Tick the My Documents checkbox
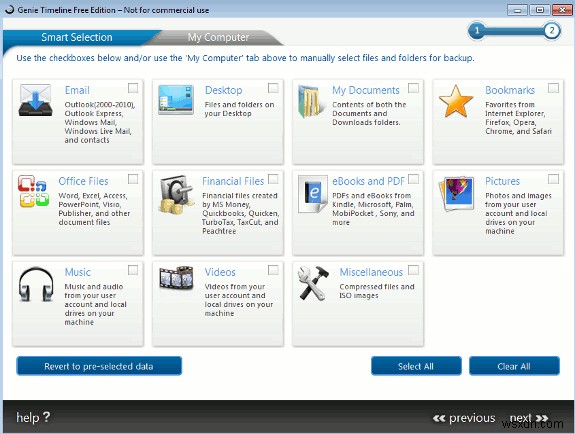Image resolution: width=575 pixels, height=434 pixels. point(413,88)
